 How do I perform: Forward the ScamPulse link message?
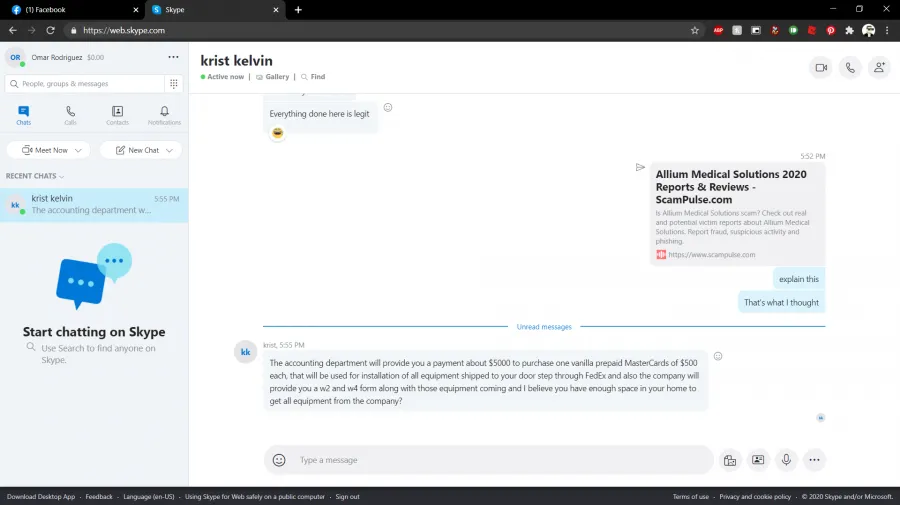click(x=640, y=168)
